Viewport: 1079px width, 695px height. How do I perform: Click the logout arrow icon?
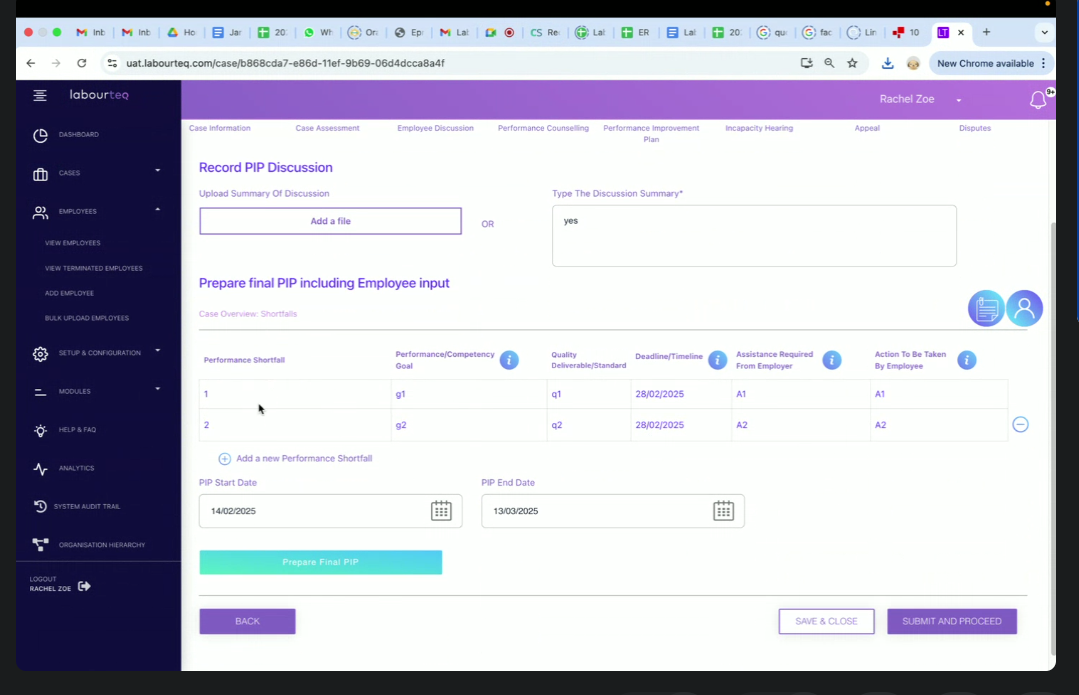point(84,586)
